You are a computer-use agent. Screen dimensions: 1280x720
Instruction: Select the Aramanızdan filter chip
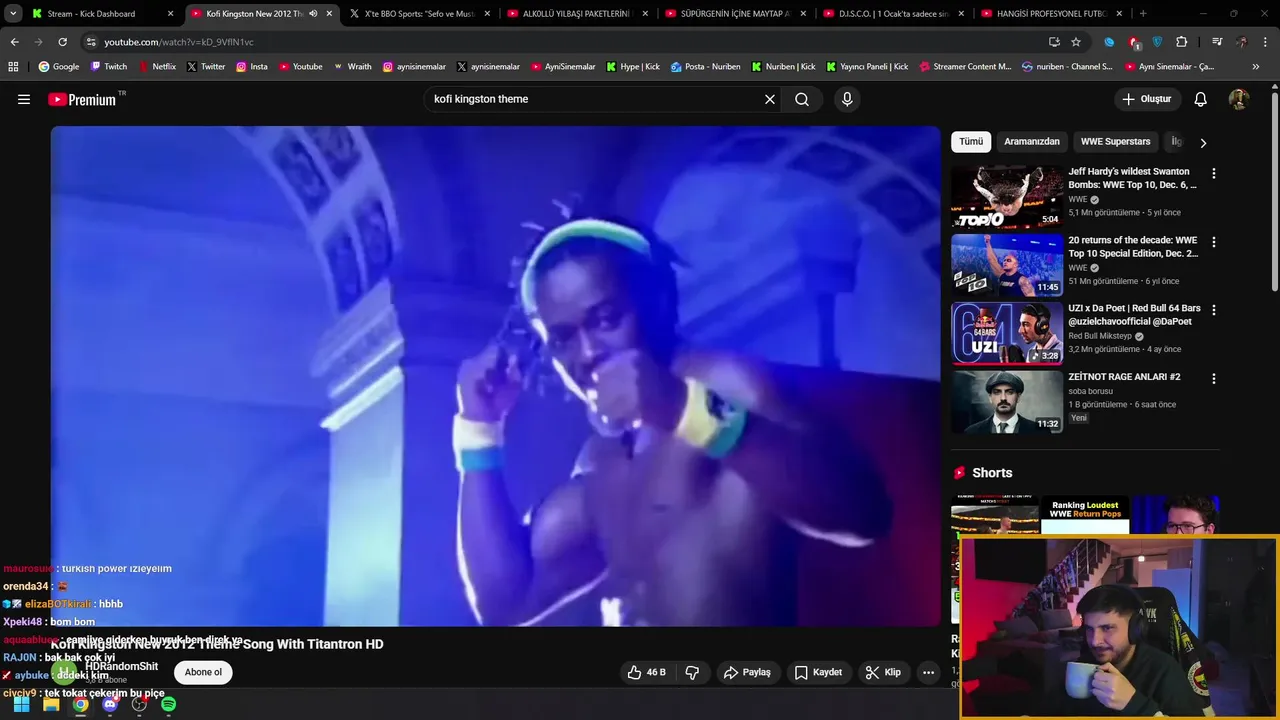(x=1031, y=142)
